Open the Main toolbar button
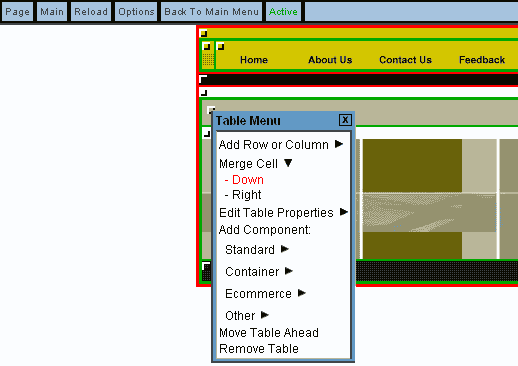 52,12
